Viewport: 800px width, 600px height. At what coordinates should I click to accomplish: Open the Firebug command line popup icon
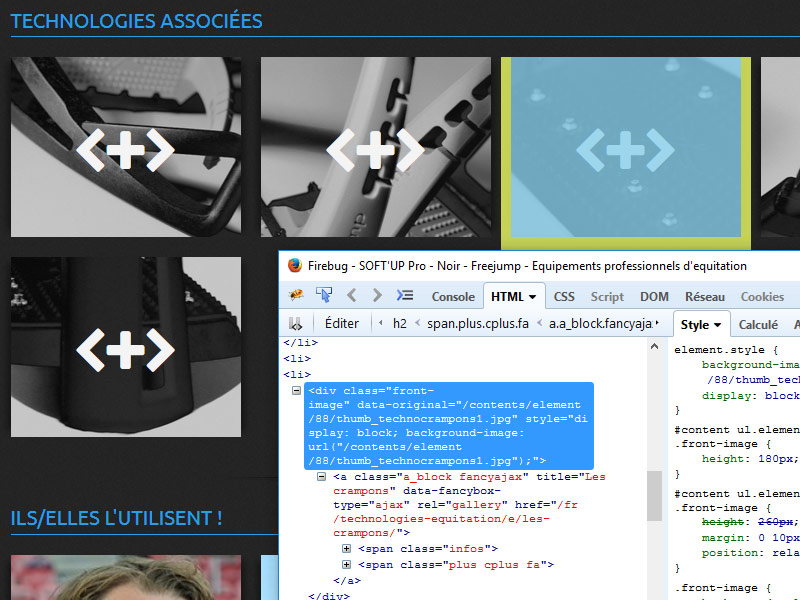click(405, 295)
